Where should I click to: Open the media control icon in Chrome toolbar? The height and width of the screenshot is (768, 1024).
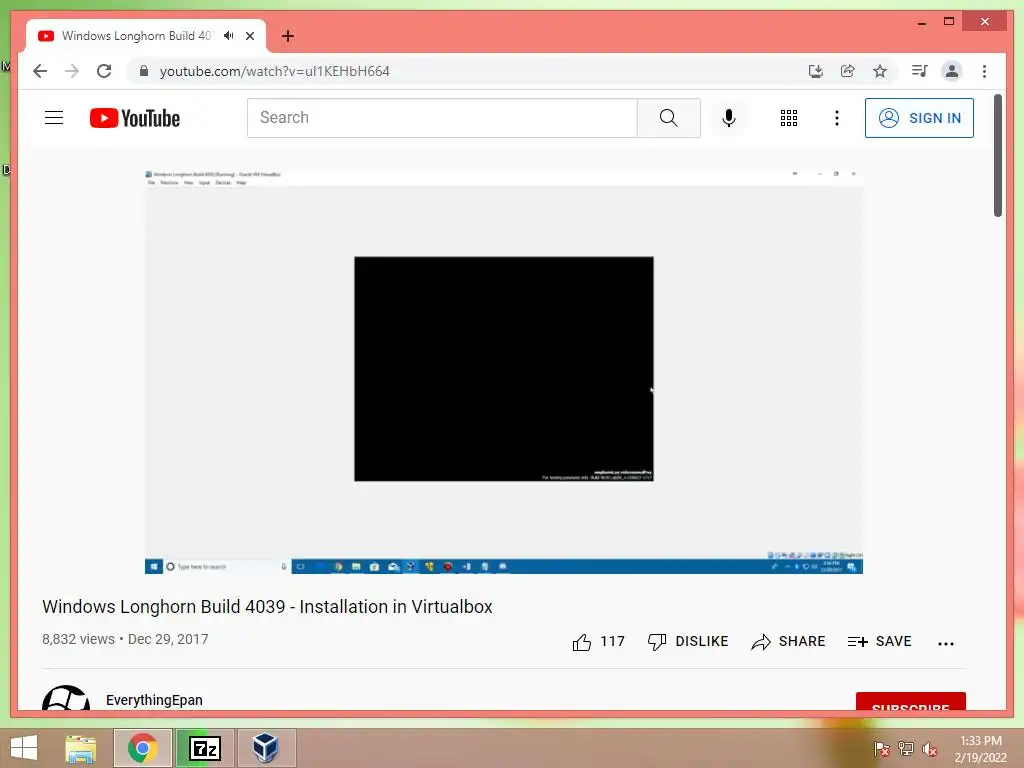point(920,71)
